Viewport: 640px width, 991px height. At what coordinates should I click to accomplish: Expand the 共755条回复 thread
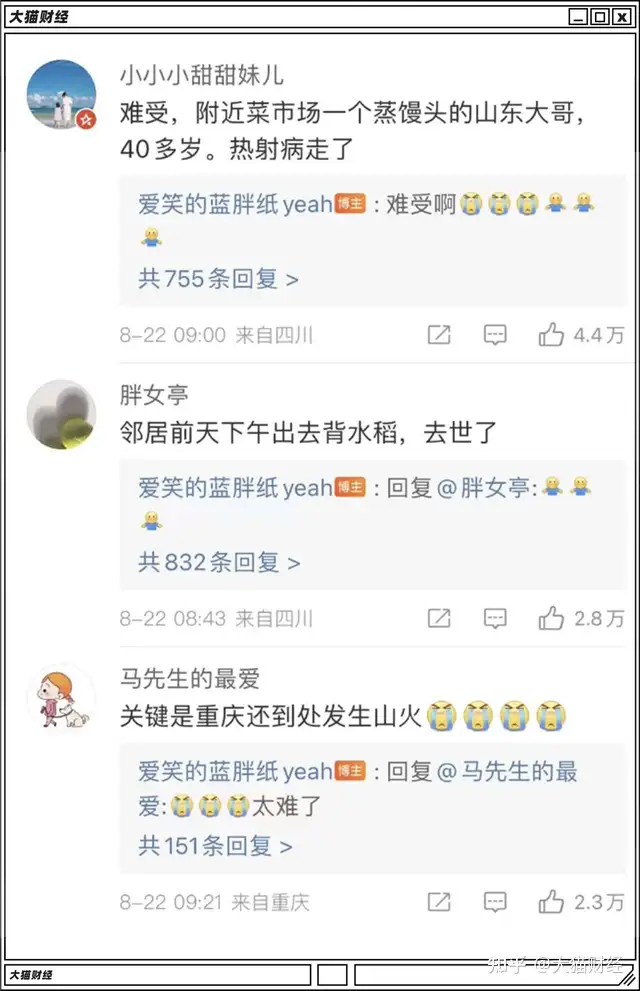click(x=218, y=279)
